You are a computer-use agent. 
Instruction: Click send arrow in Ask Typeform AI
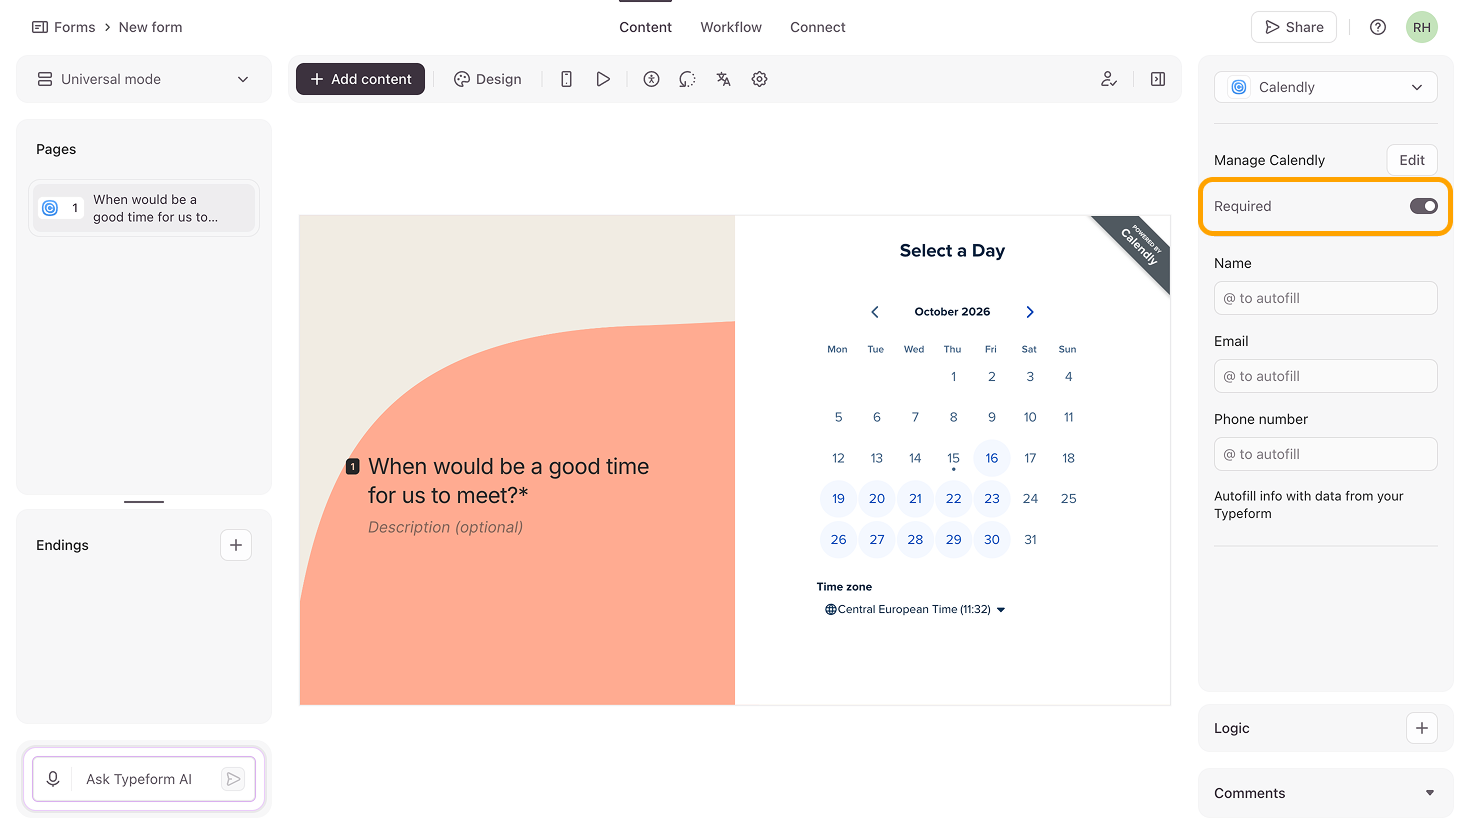point(233,779)
